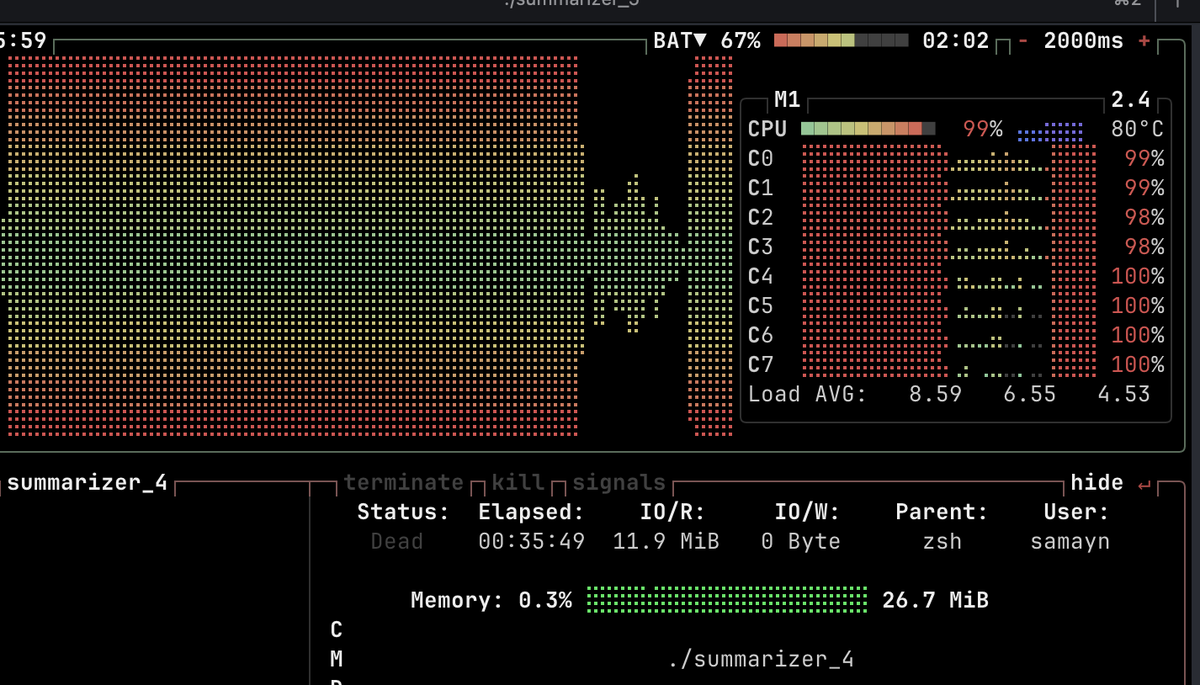
Task: Click kill for the selected process
Action: tap(518, 482)
